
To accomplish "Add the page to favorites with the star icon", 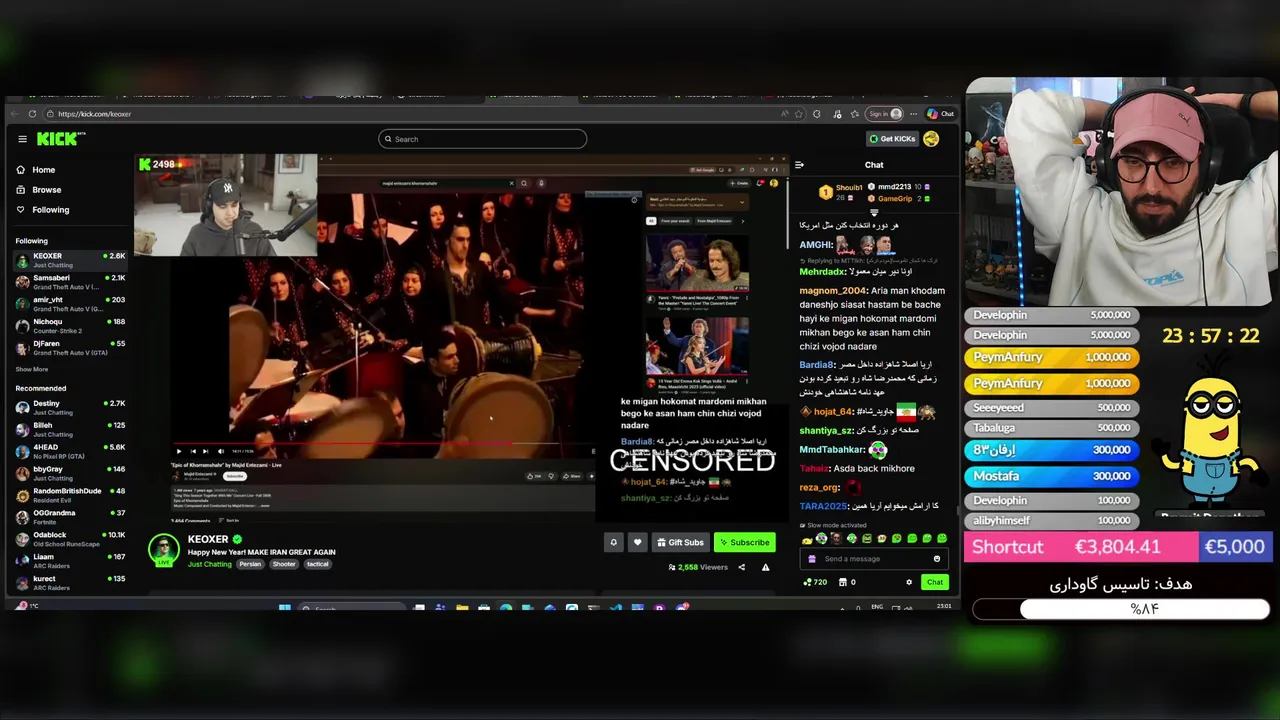I will click(x=798, y=114).
